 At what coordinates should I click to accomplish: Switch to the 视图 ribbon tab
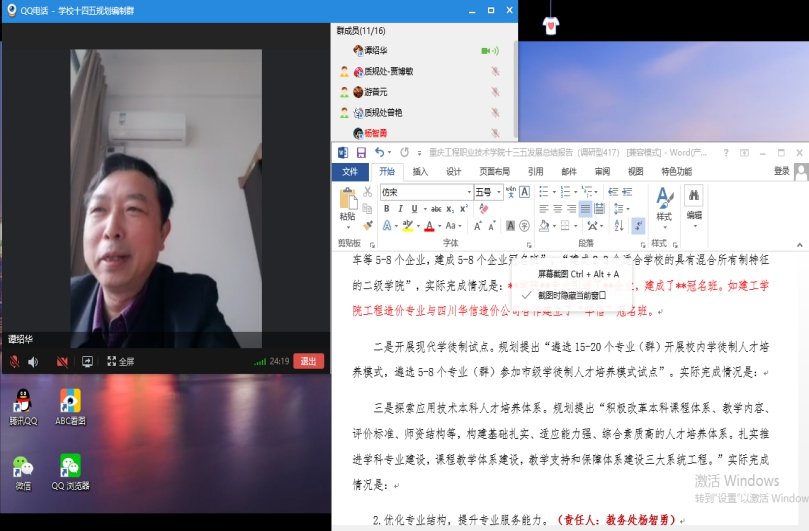pyautogui.click(x=635, y=171)
